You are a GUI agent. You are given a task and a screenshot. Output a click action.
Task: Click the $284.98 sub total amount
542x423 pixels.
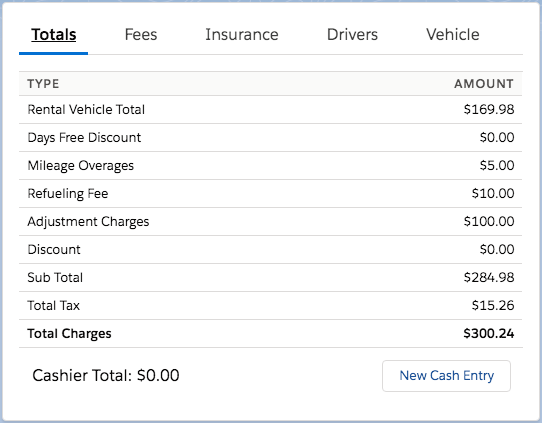pos(489,278)
